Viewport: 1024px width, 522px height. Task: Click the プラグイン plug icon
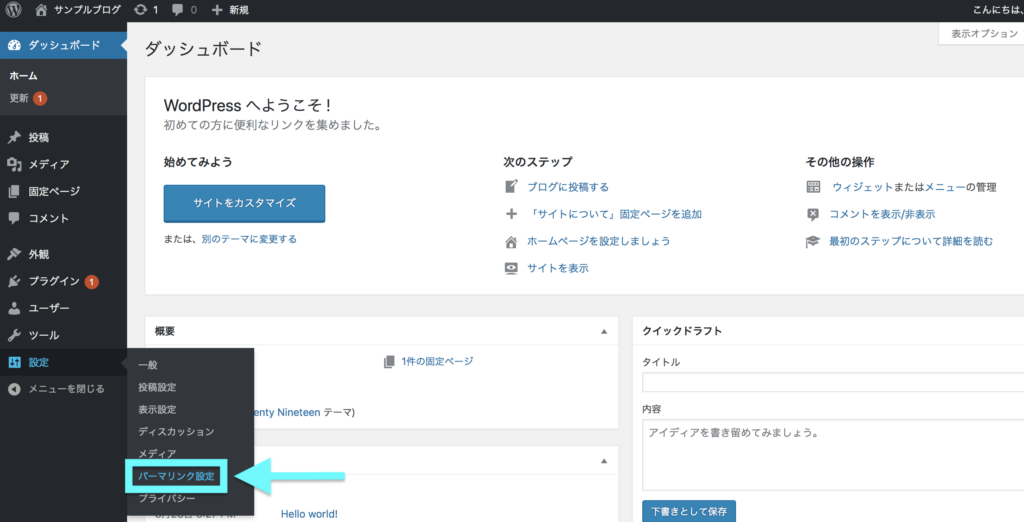click(x=14, y=282)
